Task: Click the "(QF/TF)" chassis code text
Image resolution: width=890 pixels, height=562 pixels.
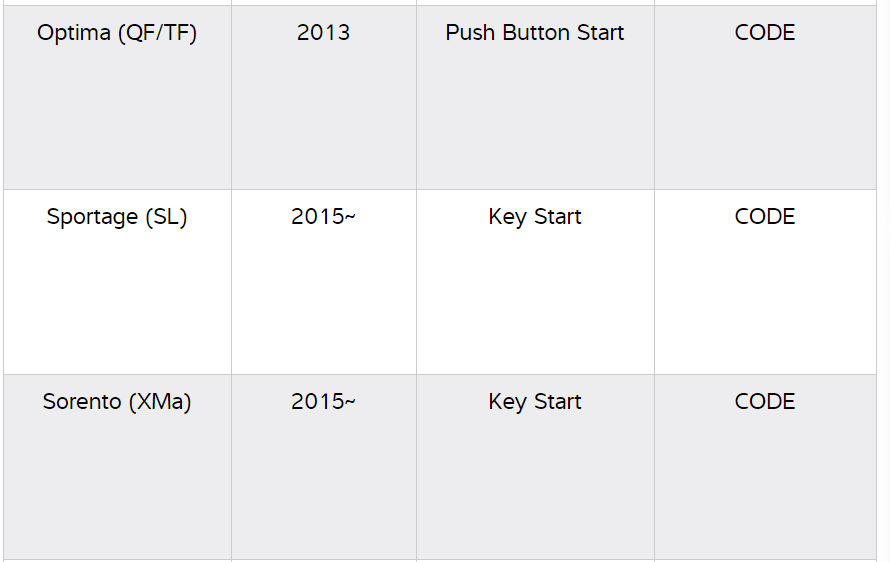Action: click(x=157, y=33)
